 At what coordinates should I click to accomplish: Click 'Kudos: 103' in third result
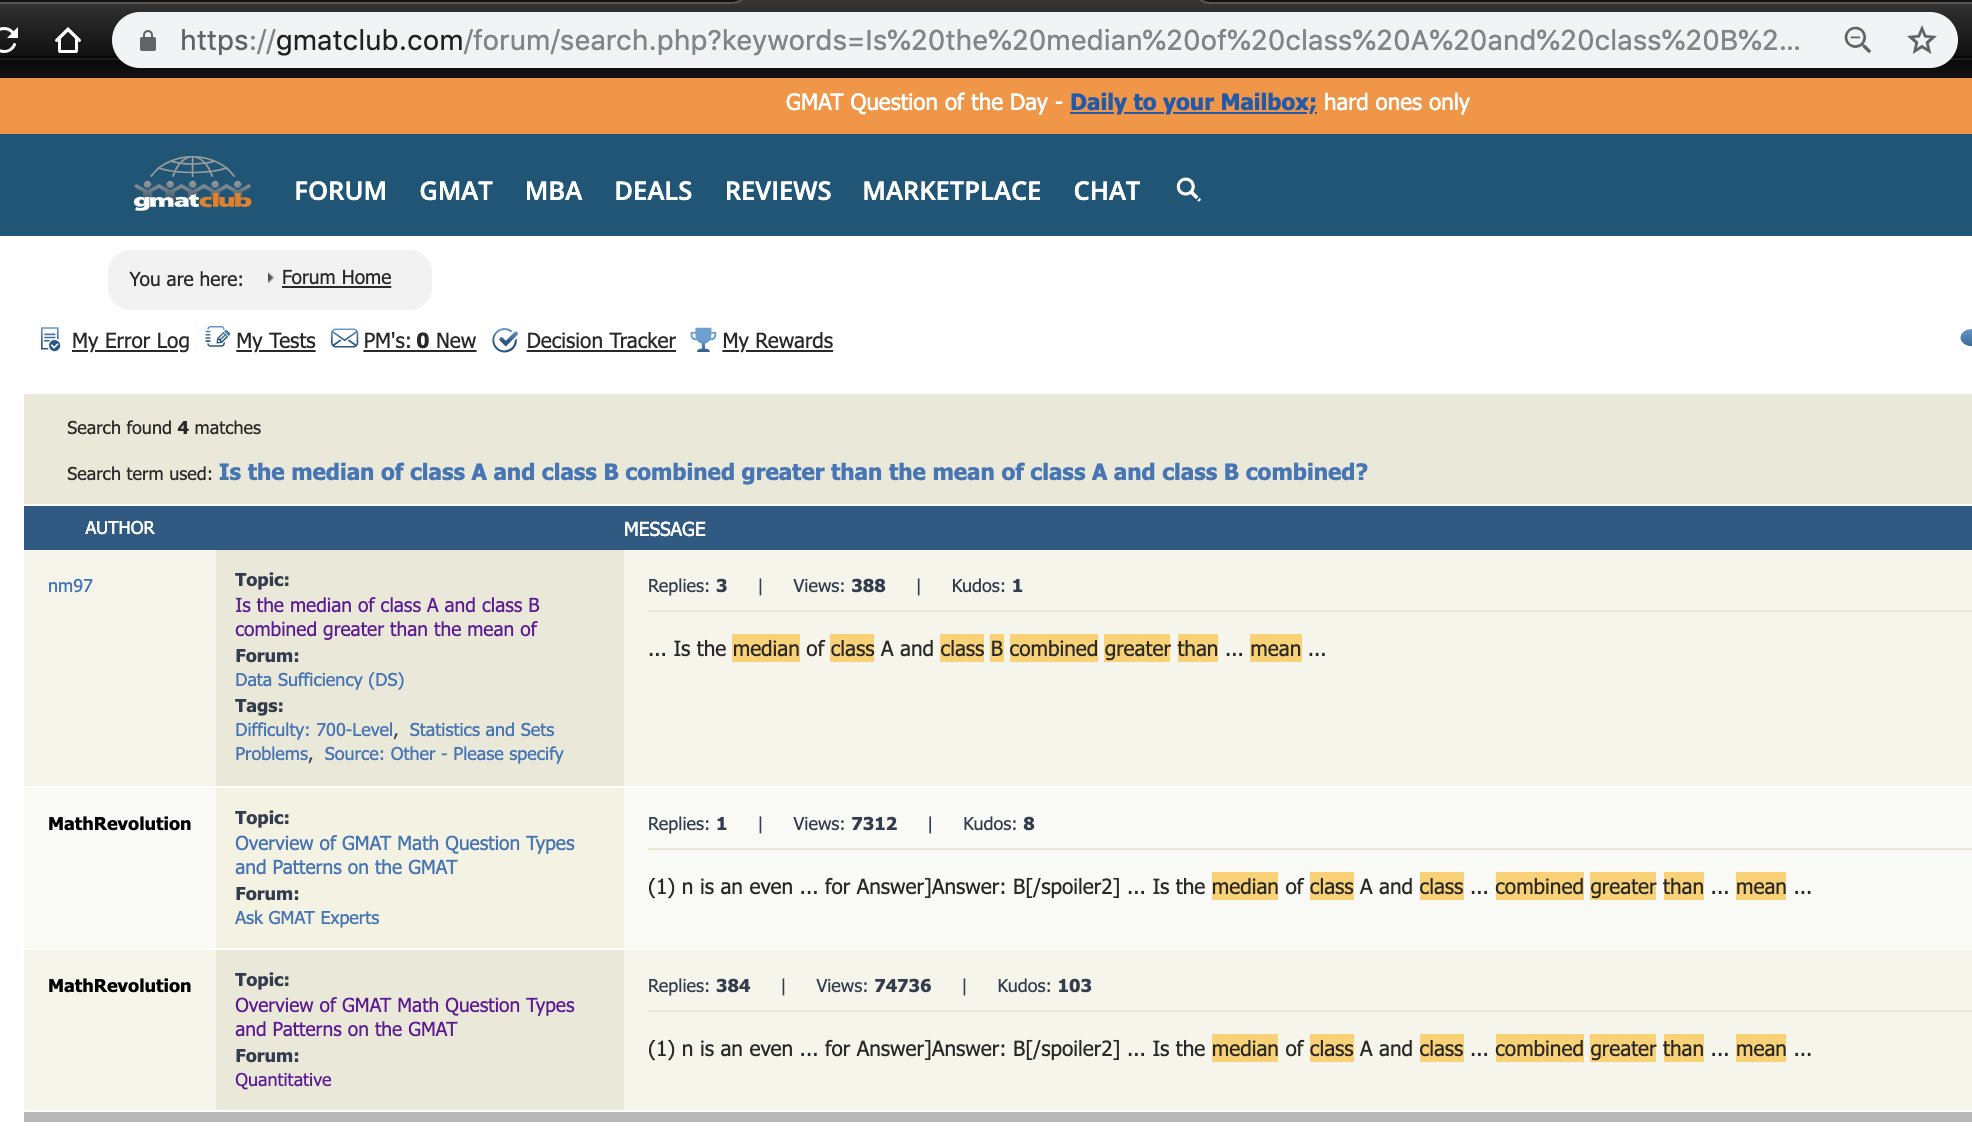(1044, 986)
